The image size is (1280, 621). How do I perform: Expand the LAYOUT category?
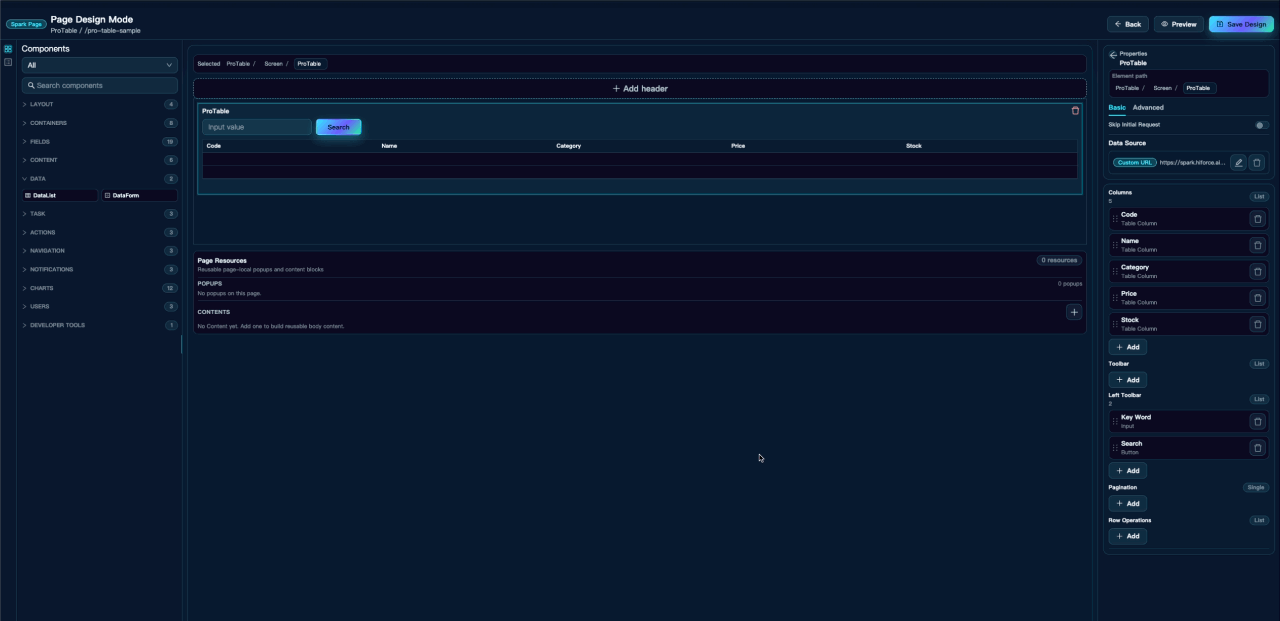tap(100, 104)
